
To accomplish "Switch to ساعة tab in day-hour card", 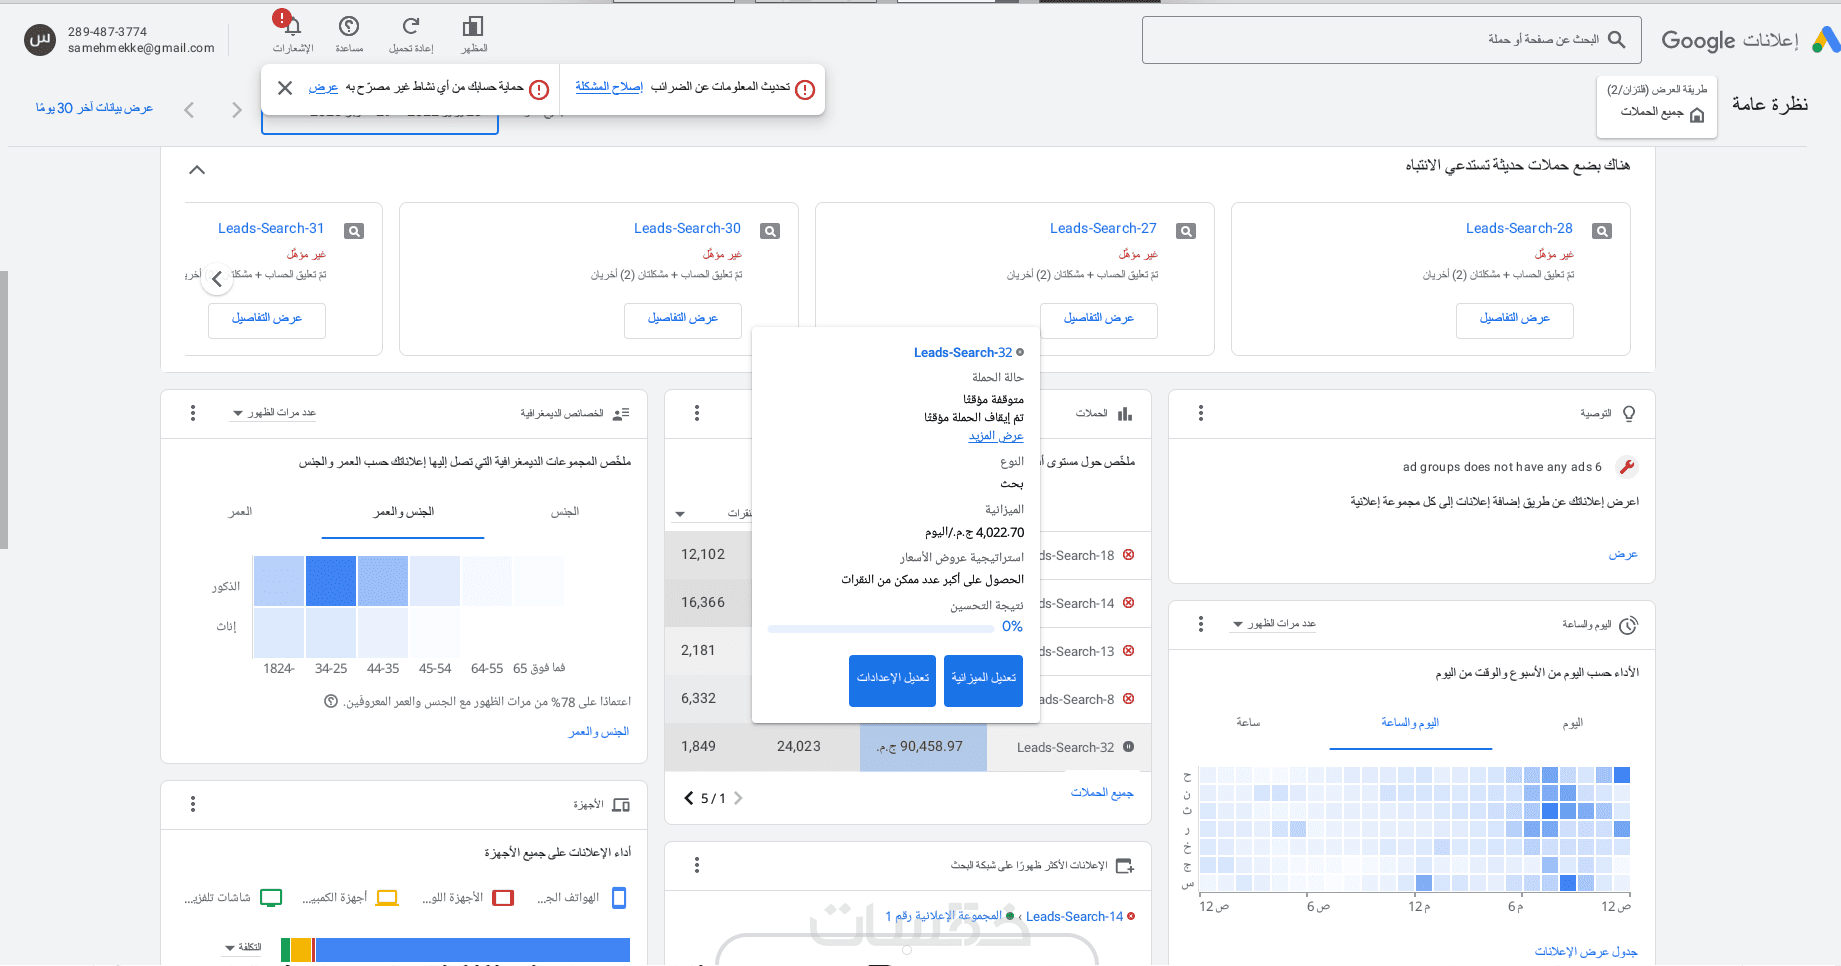I will 1248,723.
